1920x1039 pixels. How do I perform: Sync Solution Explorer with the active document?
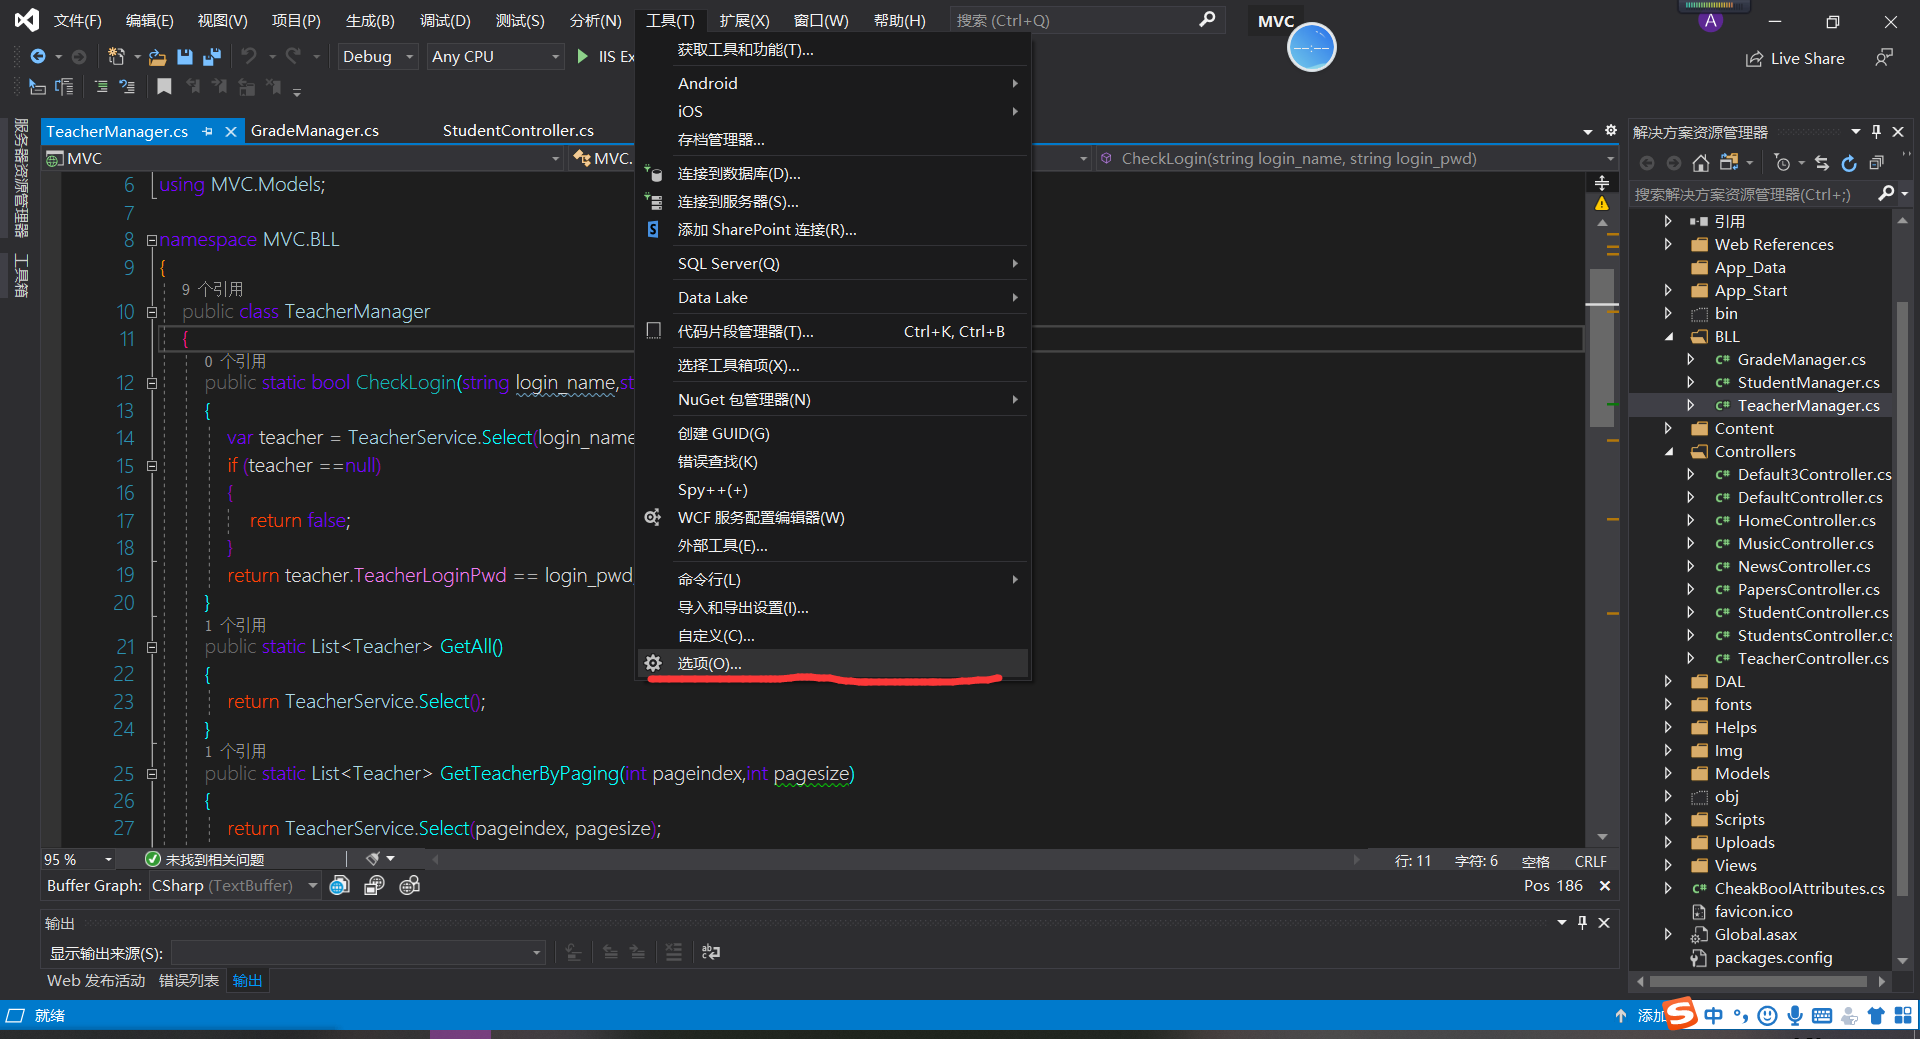click(1822, 163)
